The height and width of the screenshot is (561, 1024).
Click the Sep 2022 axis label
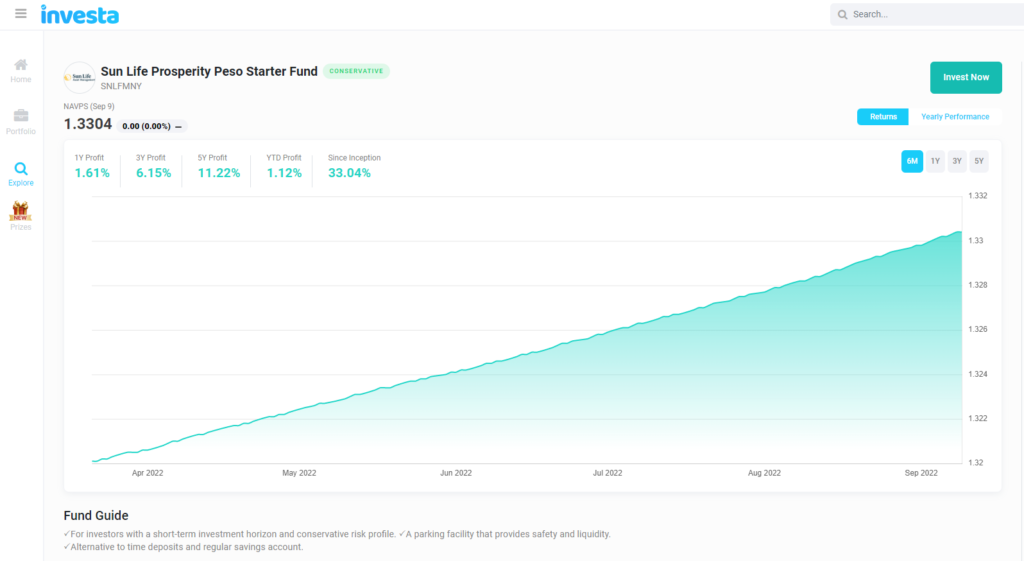[x=921, y=473]
